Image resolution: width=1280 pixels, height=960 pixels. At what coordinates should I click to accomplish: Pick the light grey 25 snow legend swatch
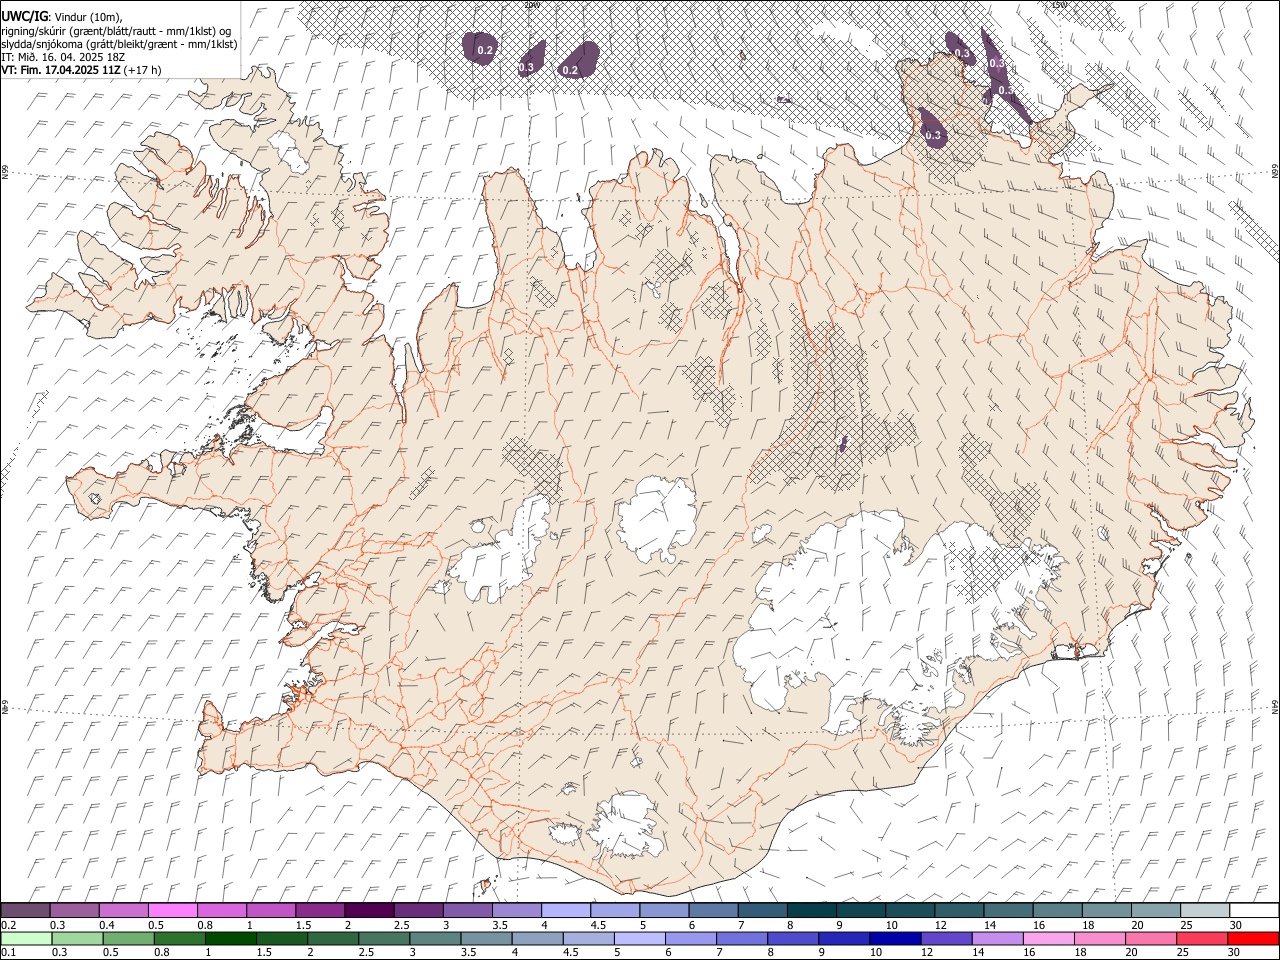[x=1206, y=910]
